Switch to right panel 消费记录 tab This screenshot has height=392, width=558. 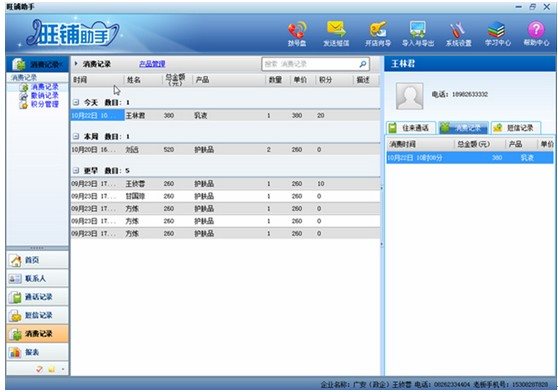pos(463,128)
